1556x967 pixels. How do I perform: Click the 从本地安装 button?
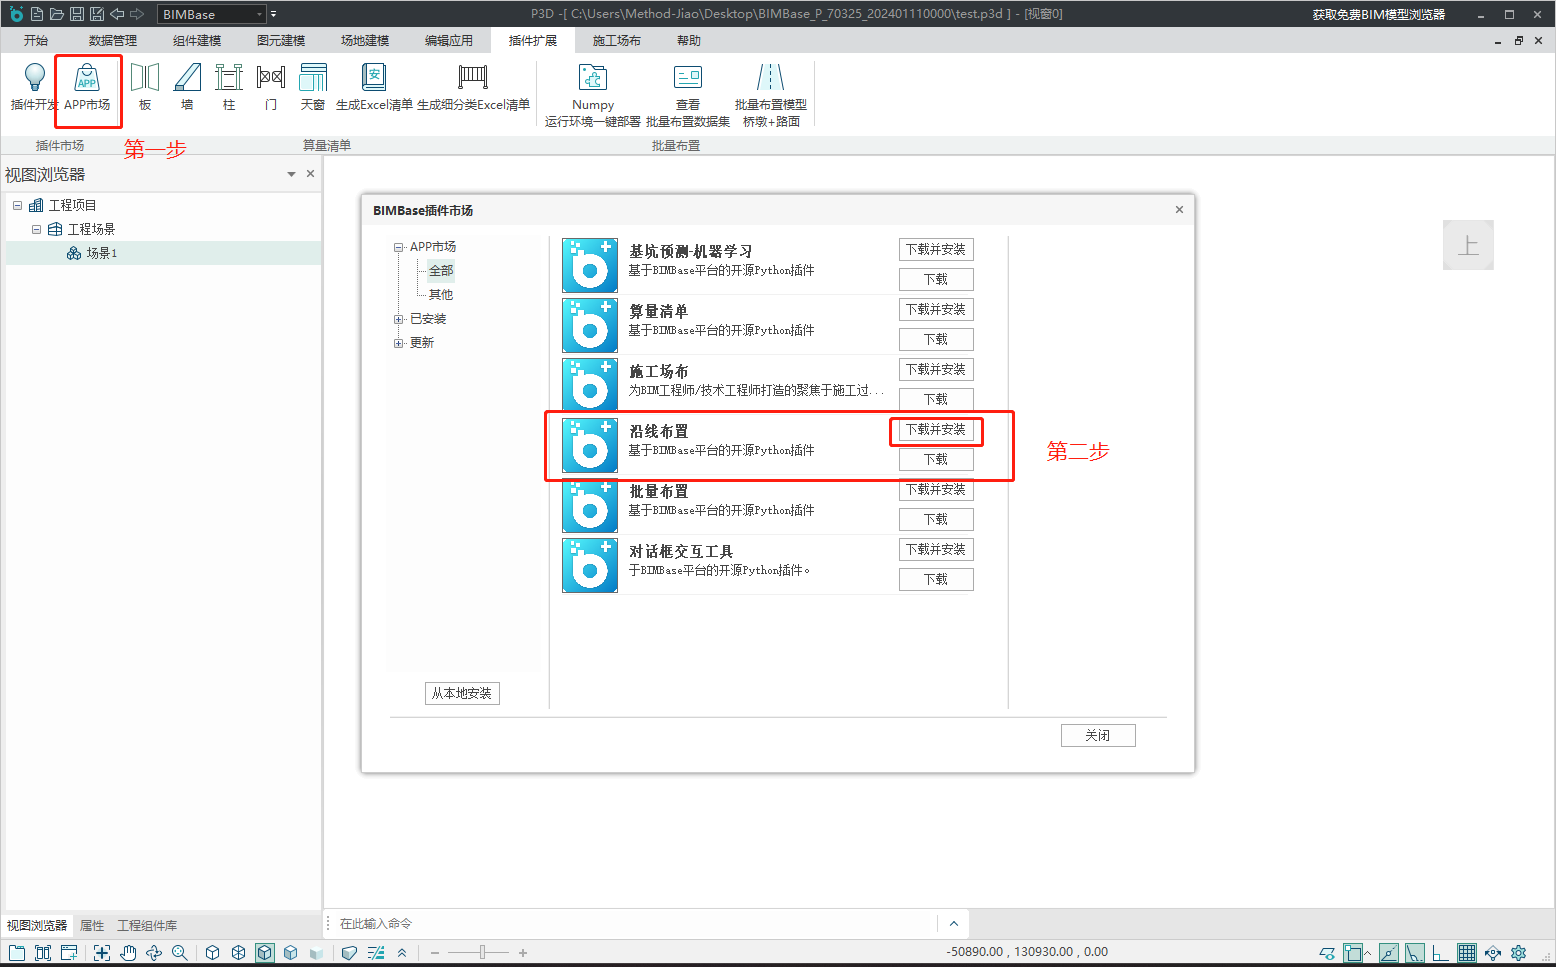[462, 693]
